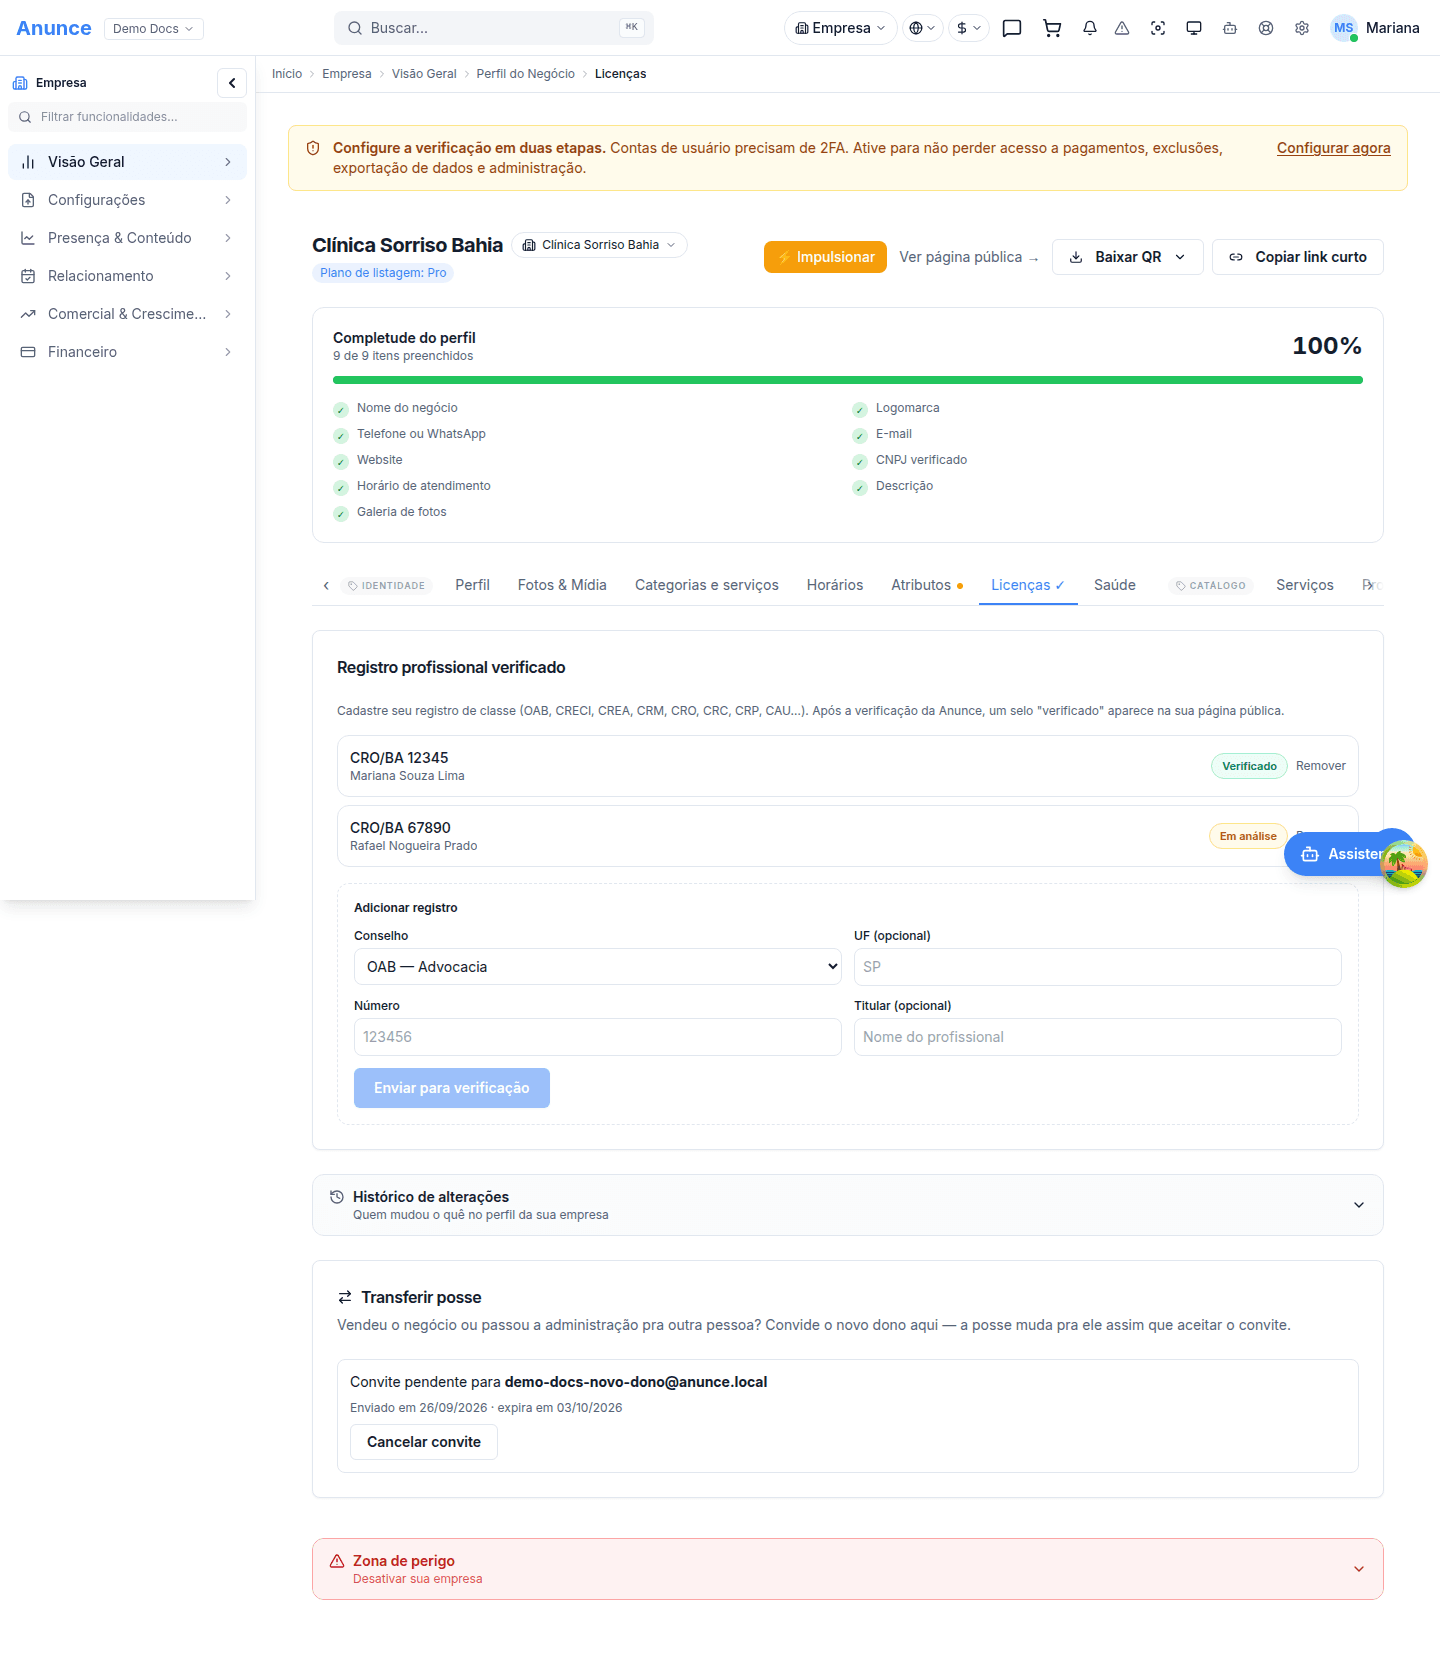Viewport: 1440px width, 1656px height.
Task: Expand Configurações in the sidebar
Action: coord(127,200)
